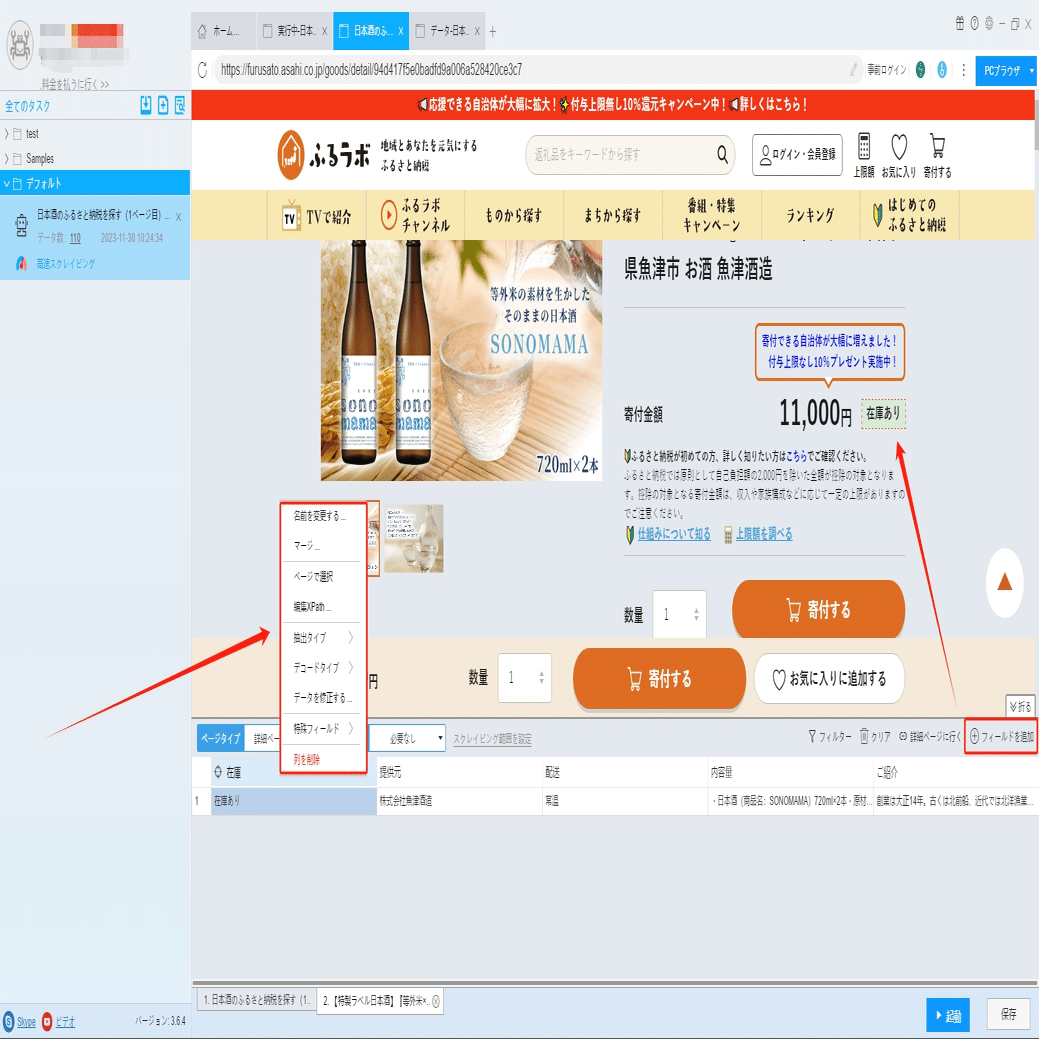This screenshot has width=1039, height=1039.
Task: Click the scroll-to-top orange triangle button
Action: (x=1005, y=582)
